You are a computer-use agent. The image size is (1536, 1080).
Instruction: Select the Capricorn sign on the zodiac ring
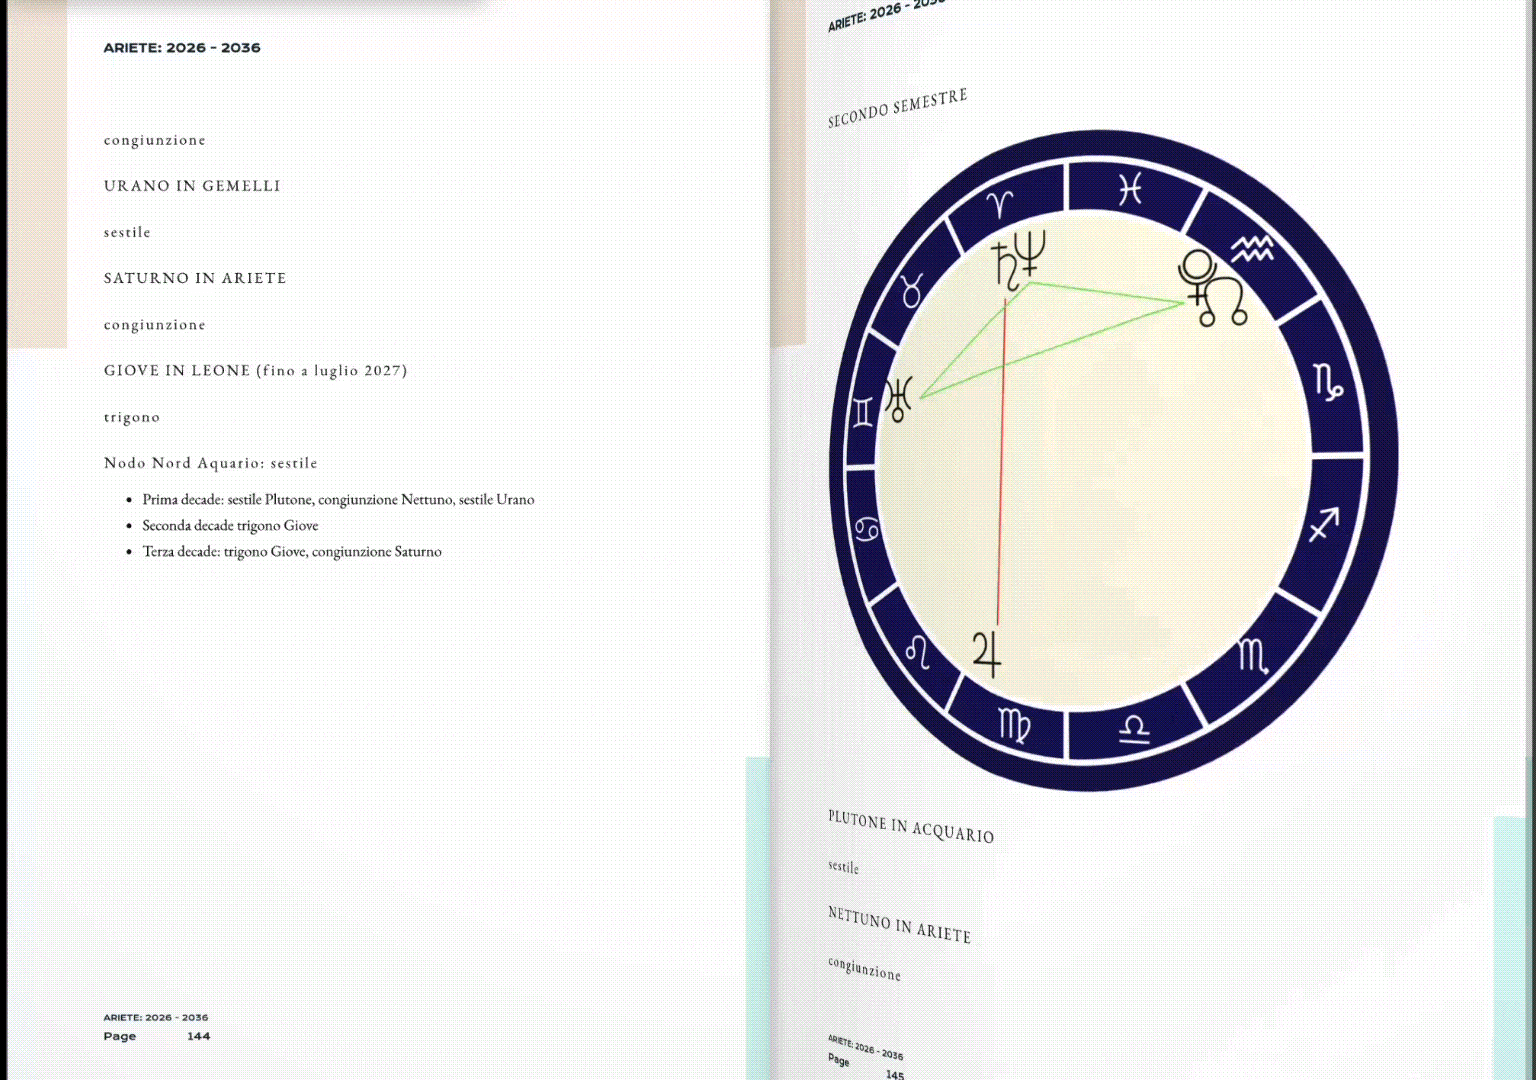[1328, 382]
